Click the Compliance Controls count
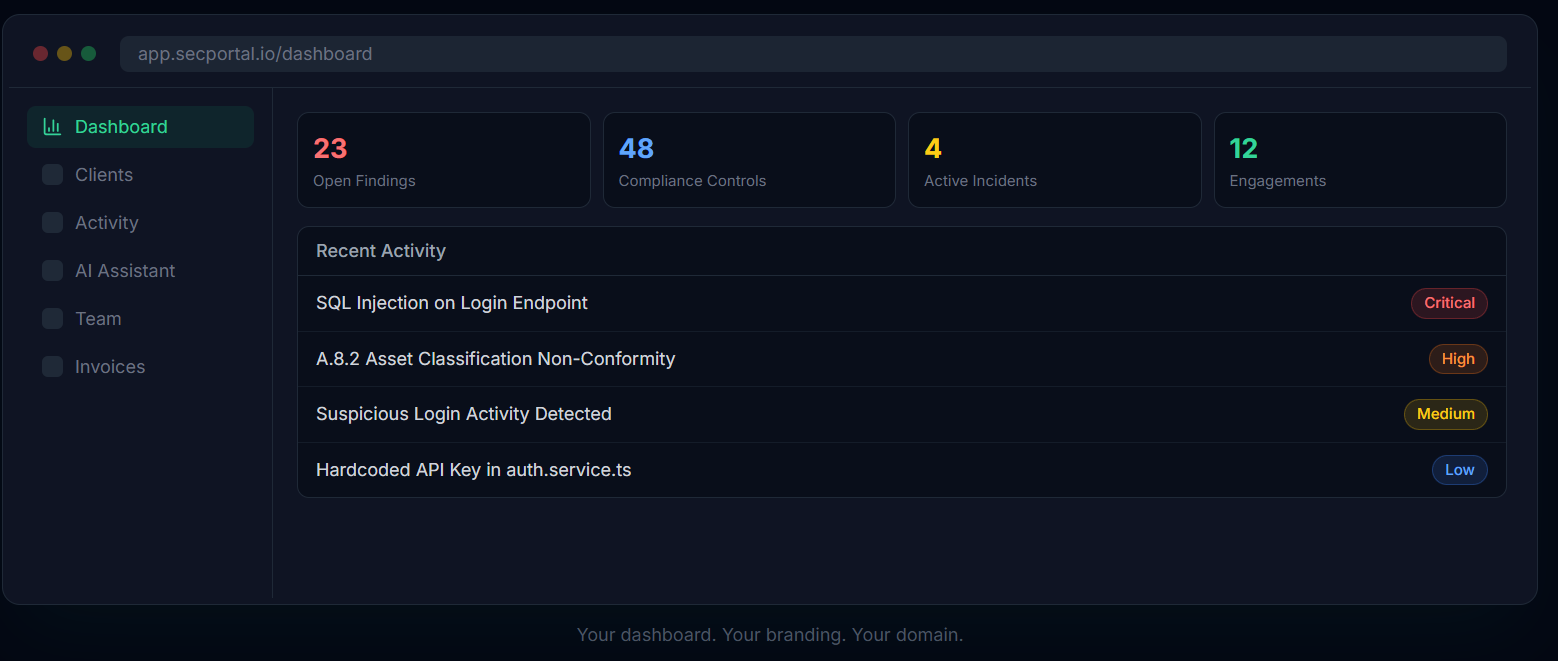This screenshot has height=661, width=1558. 636,147
